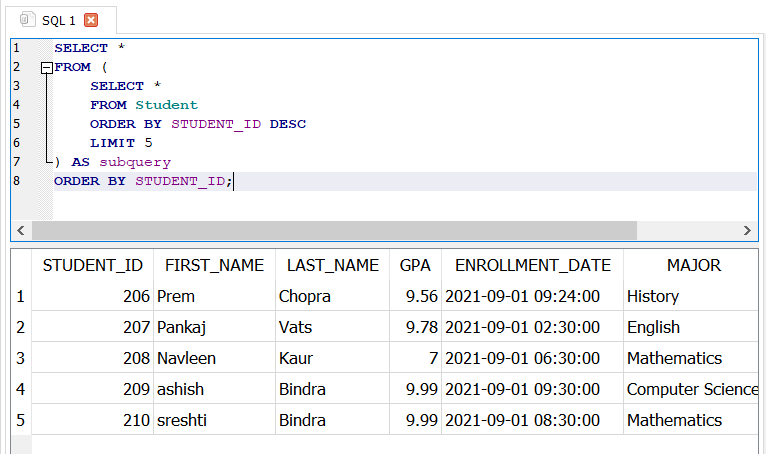Select 'Mathematics' in sreshti's row
The width and height of the screenshot is (767, 454).
point(691,420)
